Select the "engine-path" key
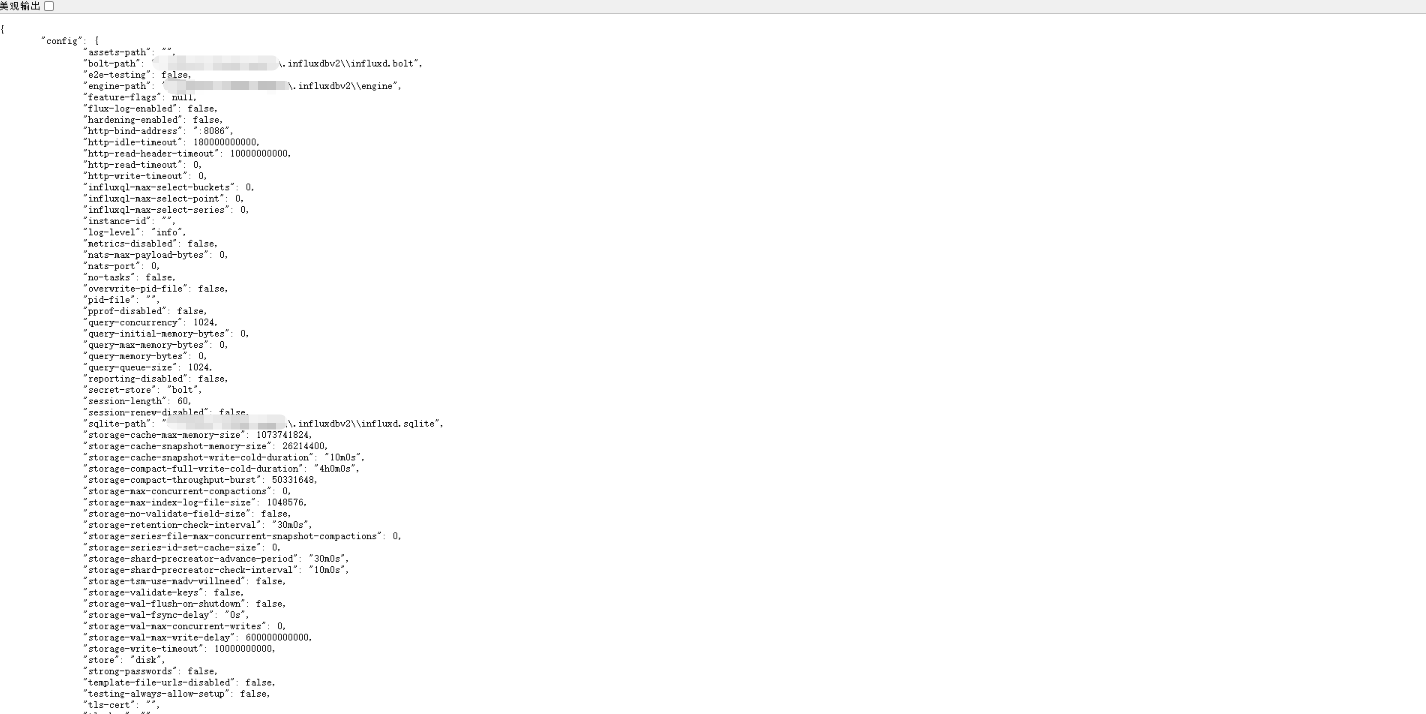This screenshot has height=714, width=1426. tap(118, 85)
